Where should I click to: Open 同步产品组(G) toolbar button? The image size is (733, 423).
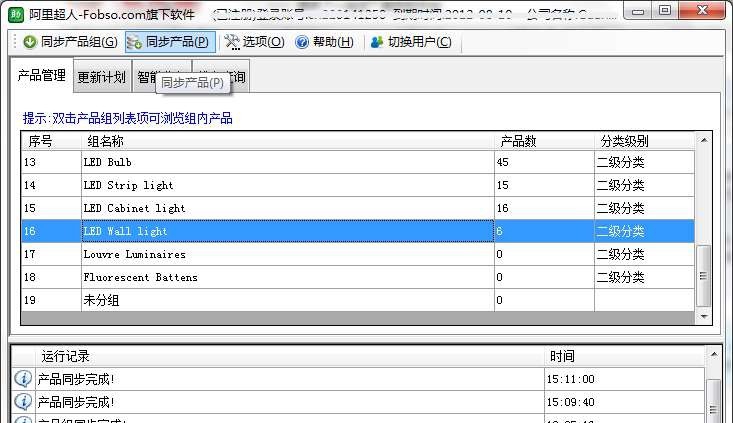[71, 42]
